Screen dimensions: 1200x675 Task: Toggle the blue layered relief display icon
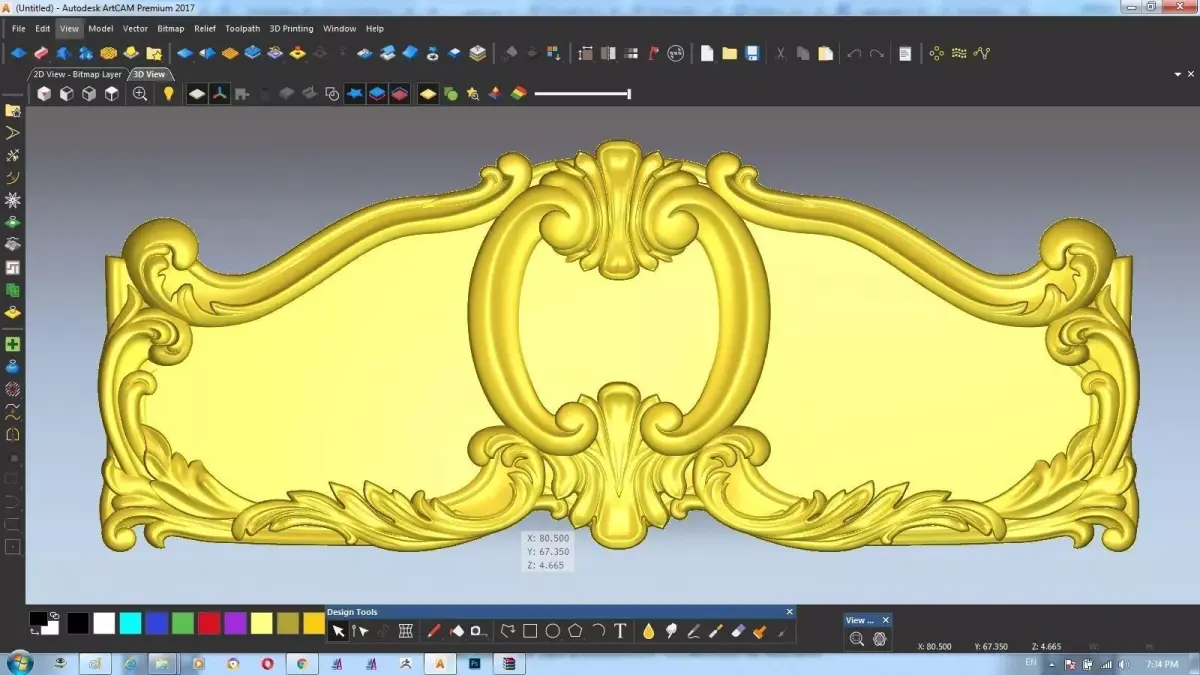[x=376, y=94]
